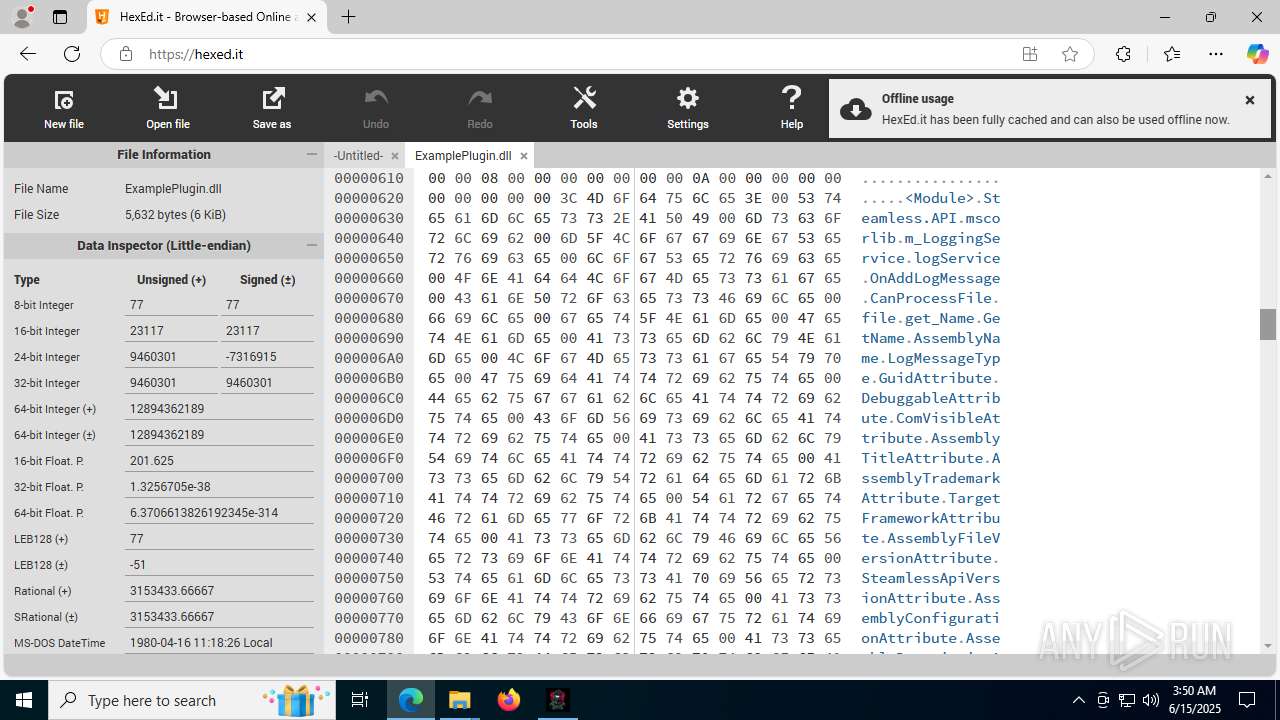Show hidden system tray icons
This screenshot has height=720, width=1280.
1078,700
